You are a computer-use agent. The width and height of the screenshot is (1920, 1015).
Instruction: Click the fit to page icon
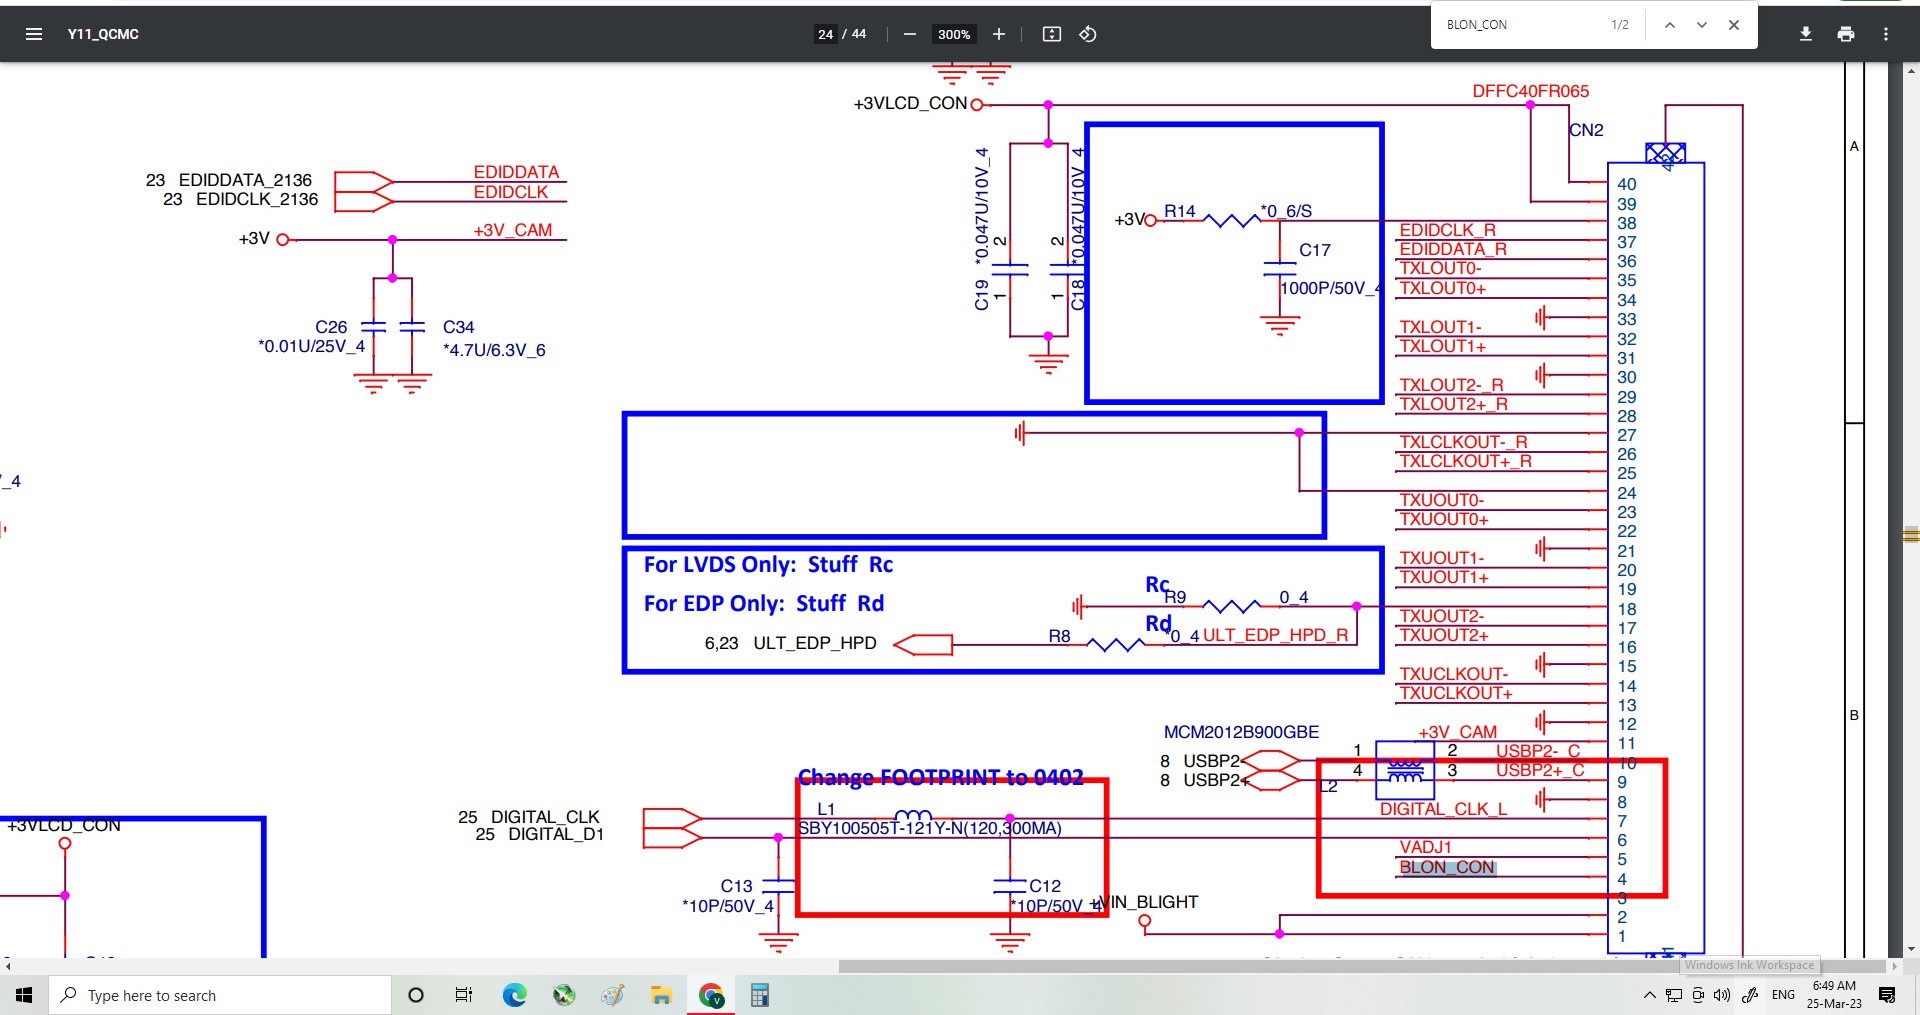(1051, 34)
